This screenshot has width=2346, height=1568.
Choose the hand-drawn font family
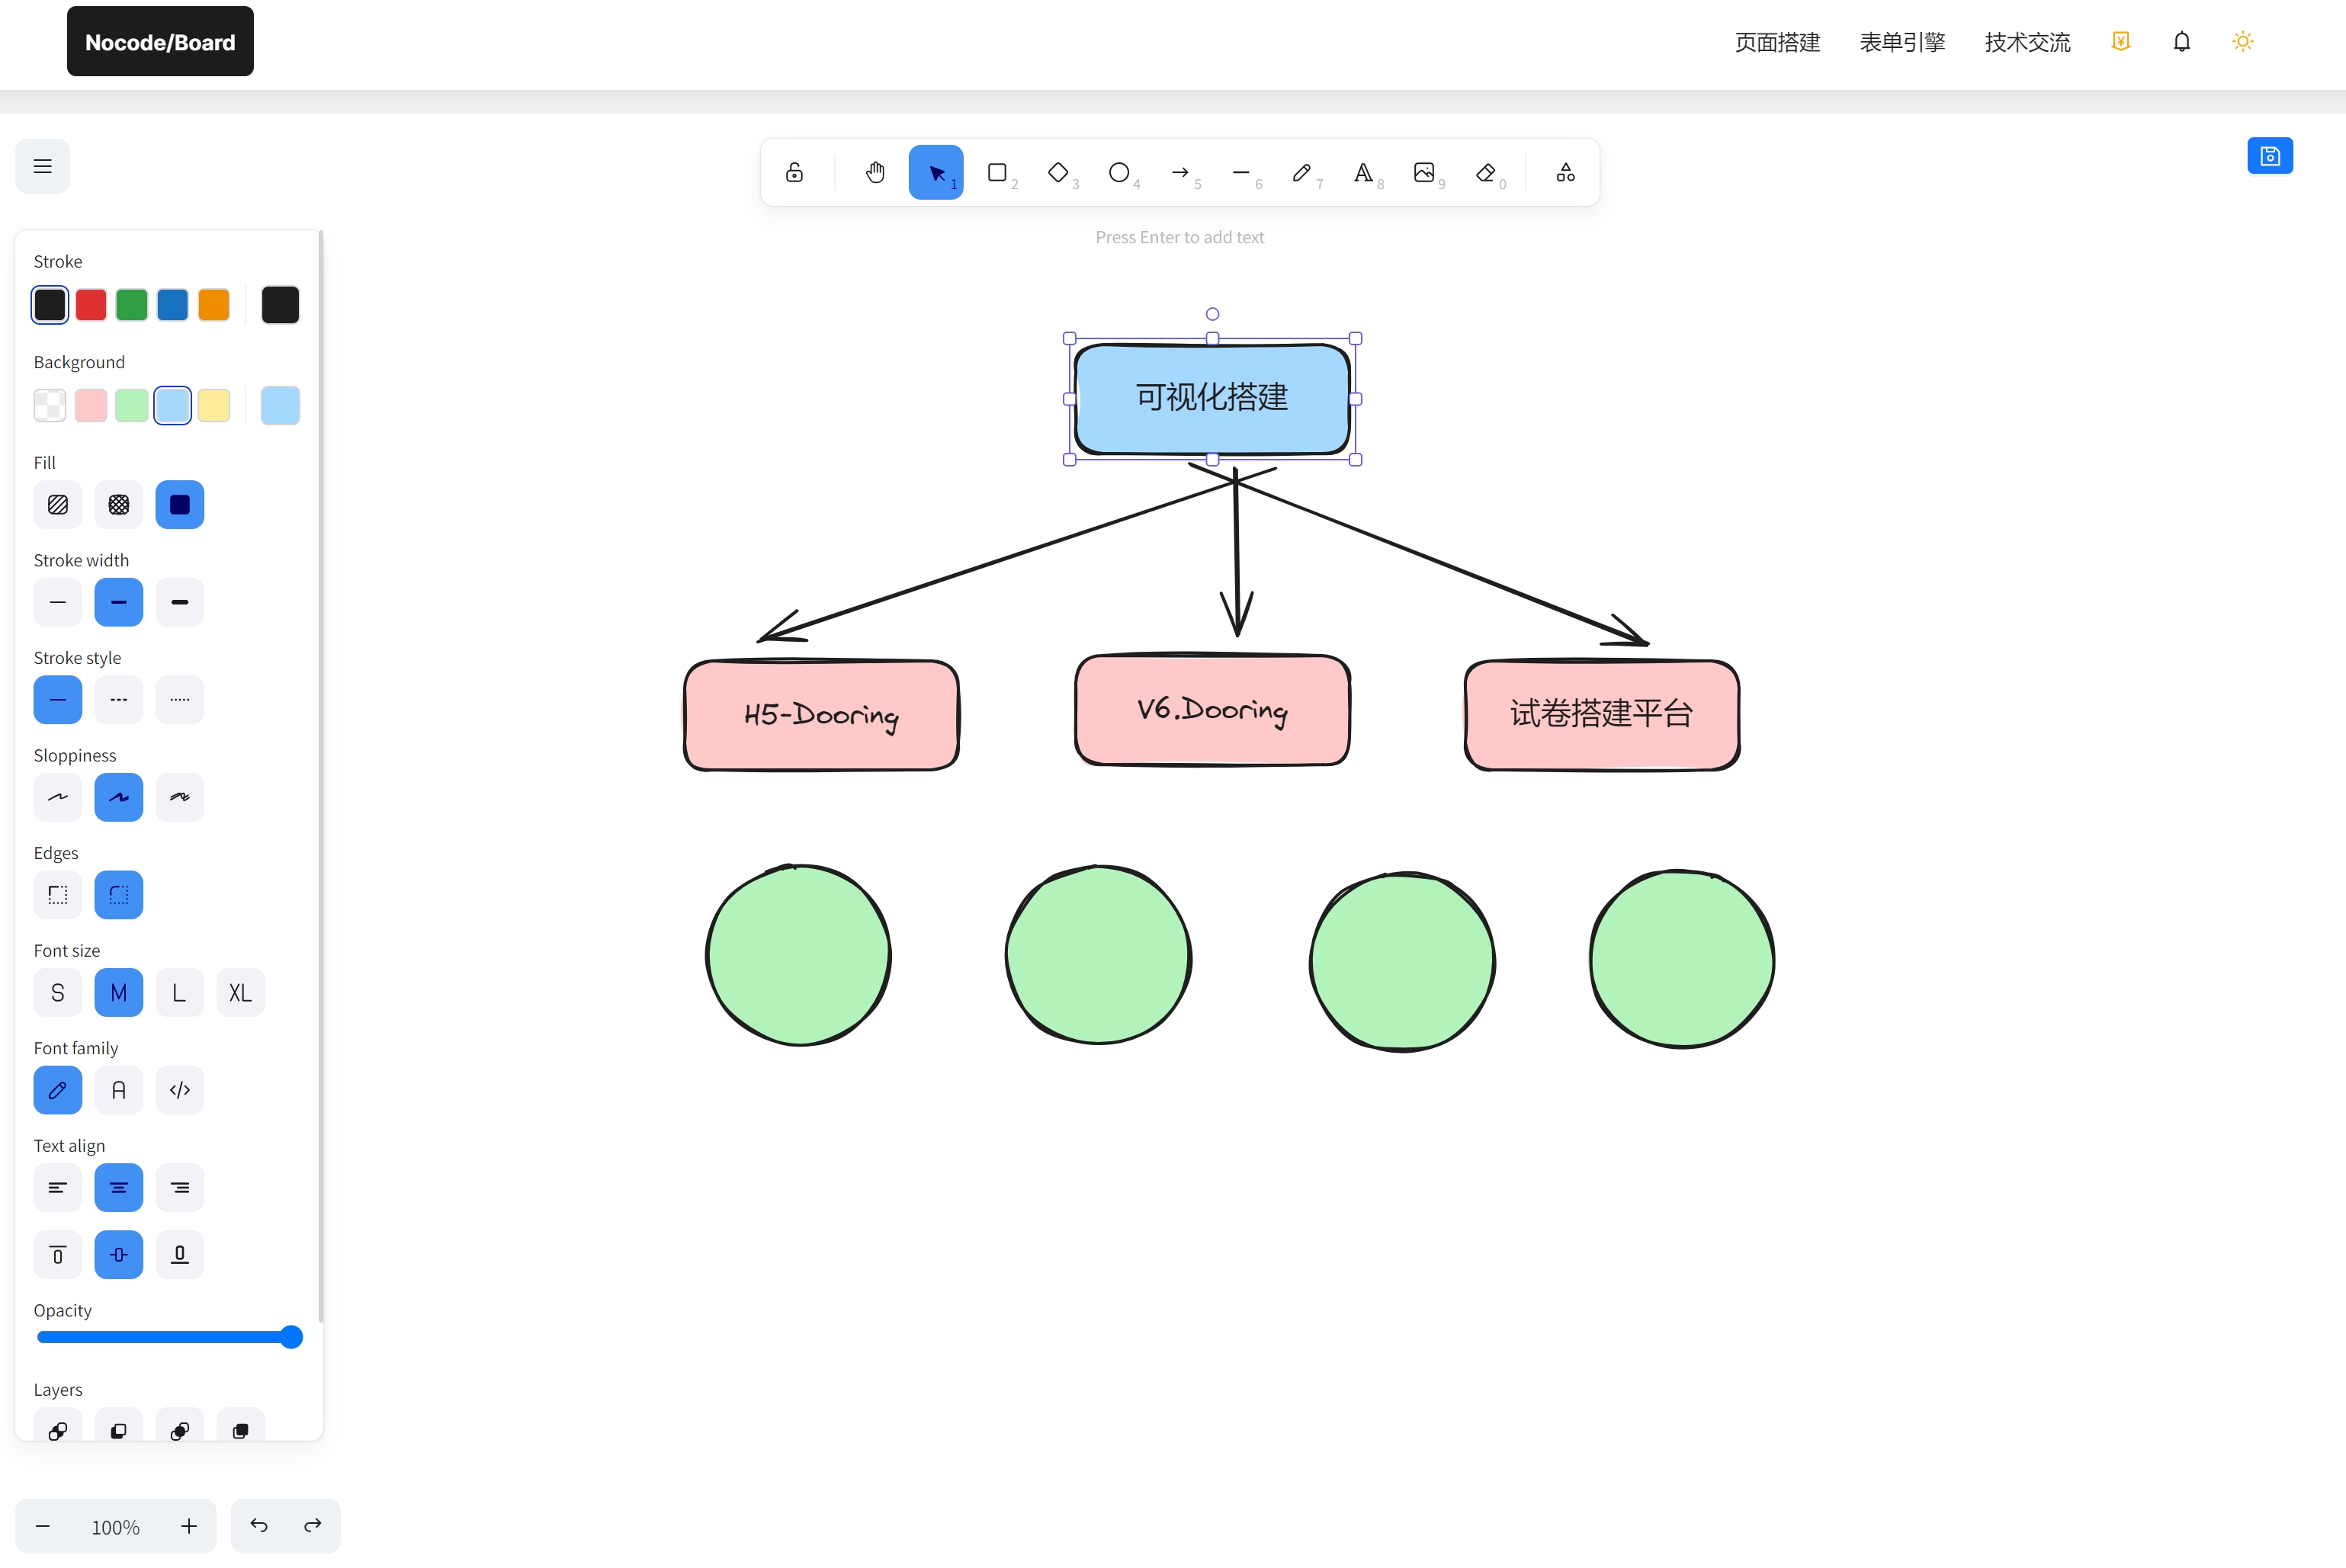tap(58, 1090)
